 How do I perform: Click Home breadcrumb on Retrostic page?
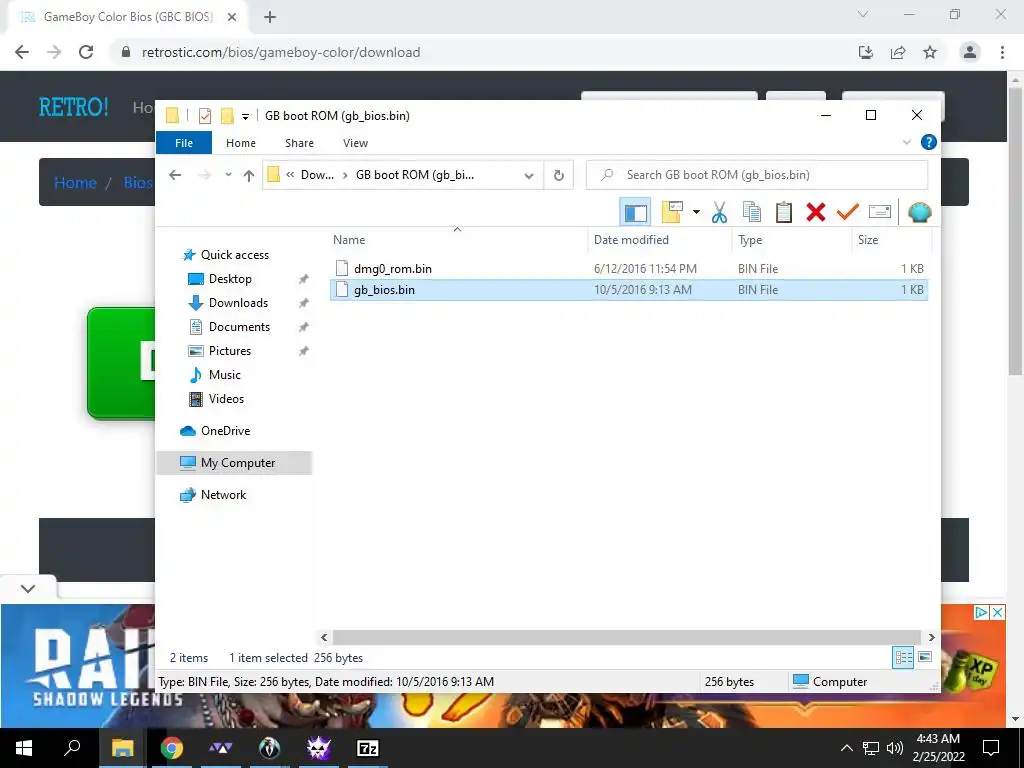(75, 182)
